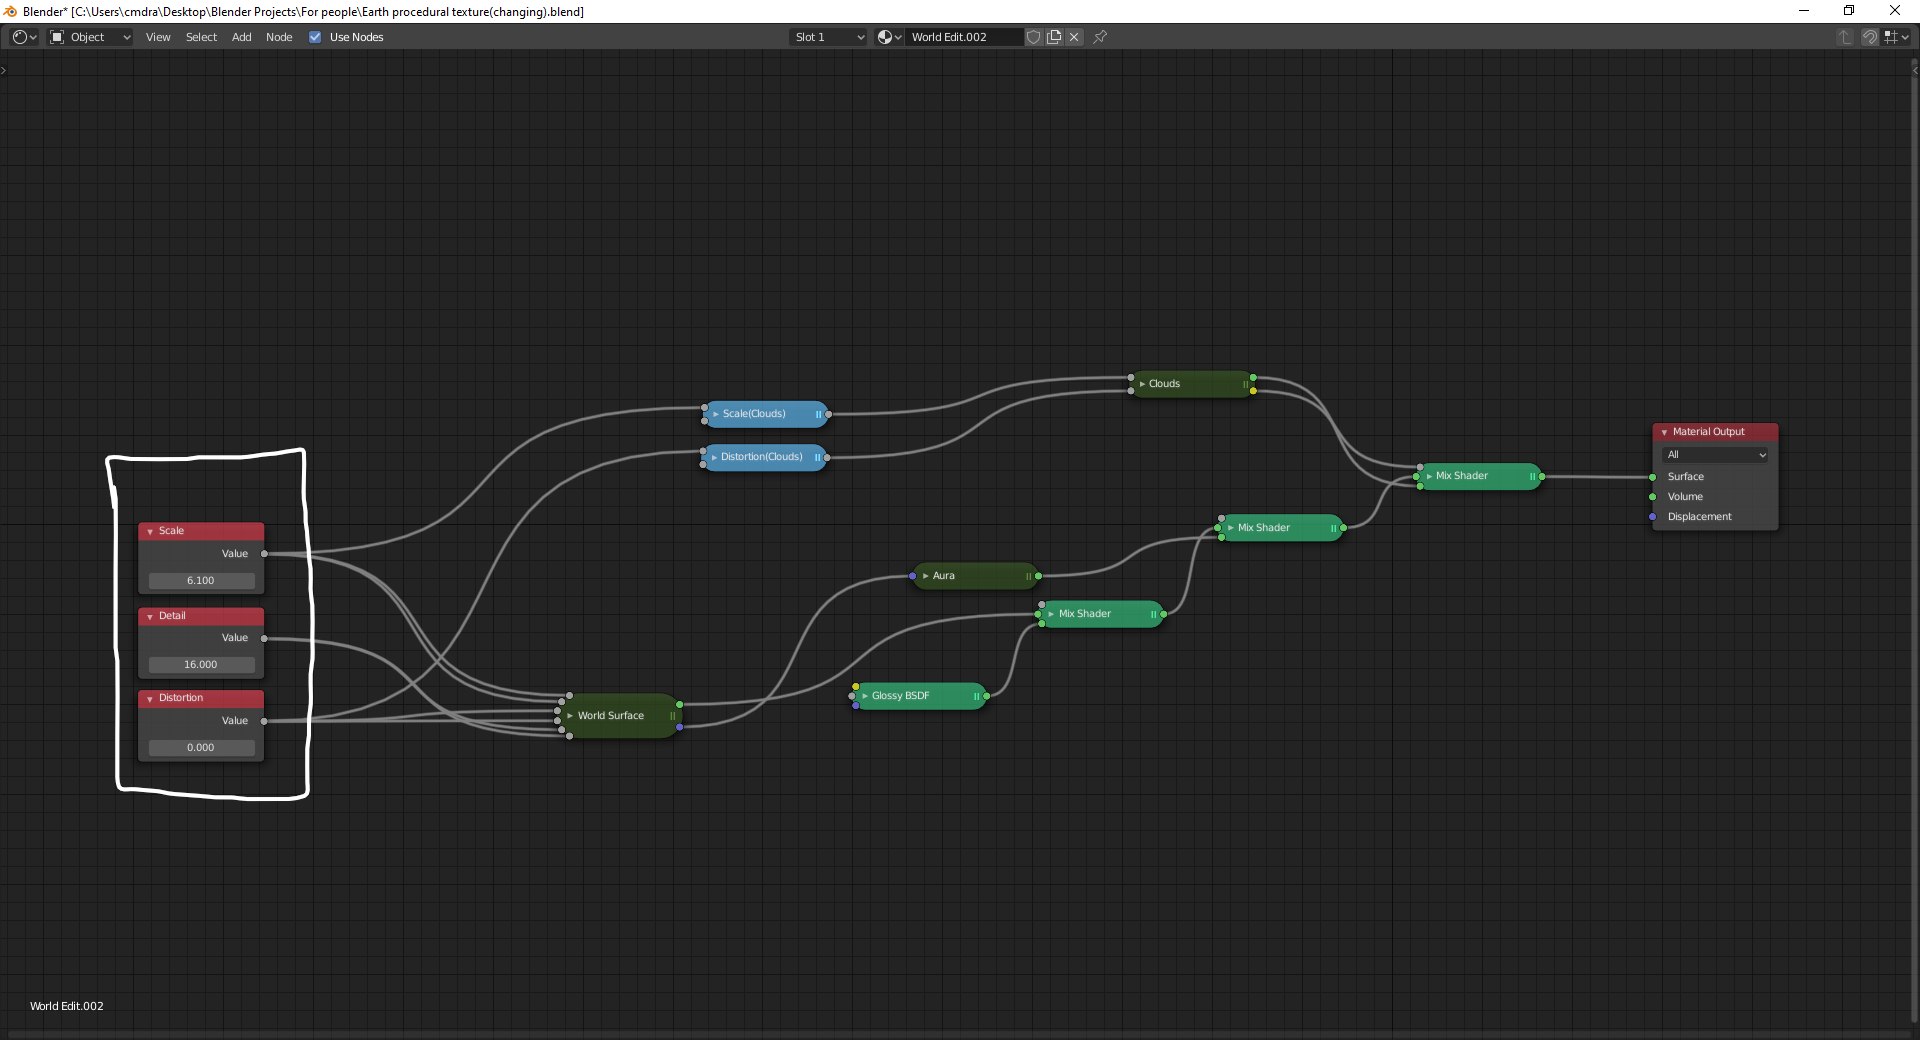Viewport: 1920px width, 1040px height.
Task: Collapse the Material Output node
Action: pos(1664,433)
